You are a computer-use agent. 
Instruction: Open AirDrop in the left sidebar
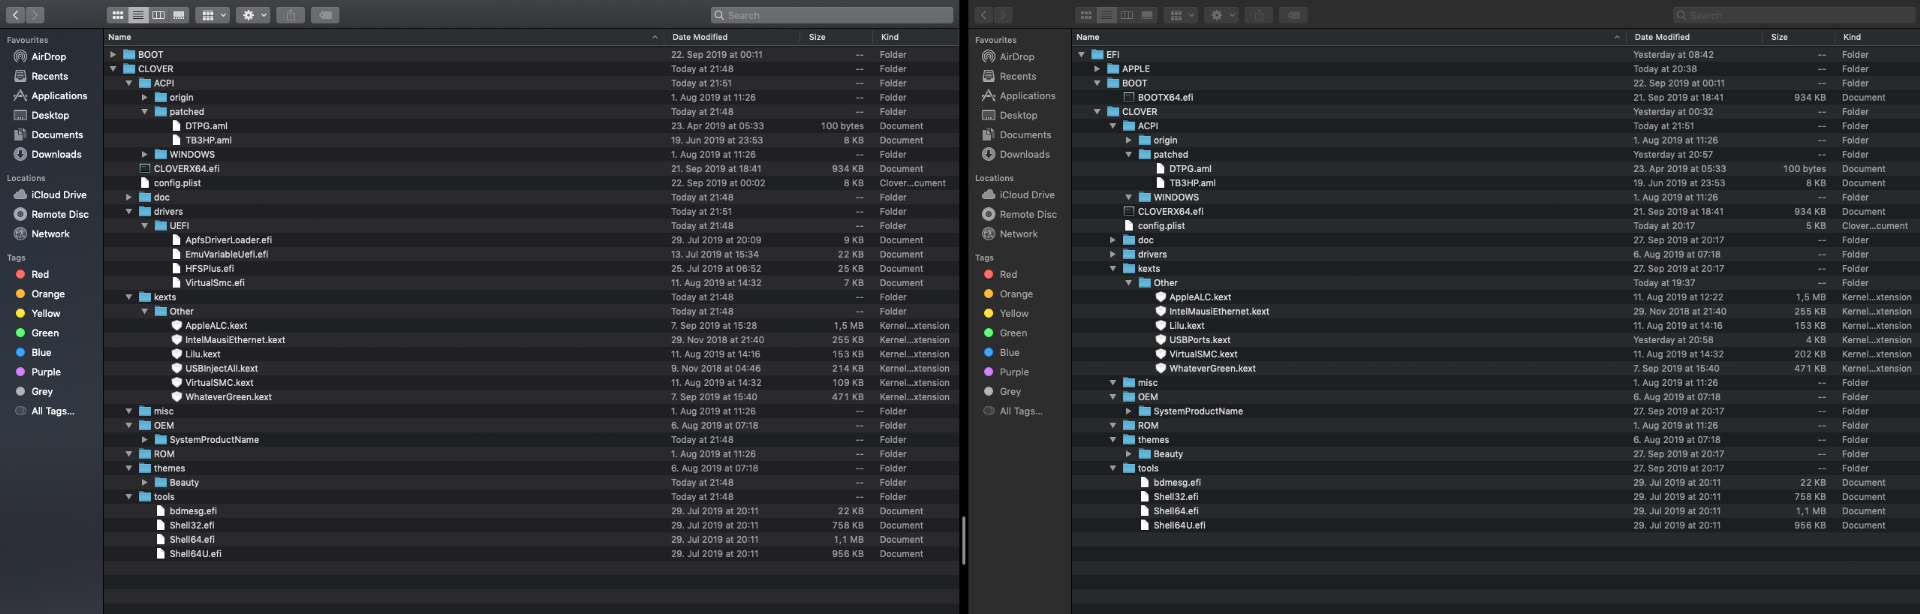pyautogui.click(x=48, y=57)
